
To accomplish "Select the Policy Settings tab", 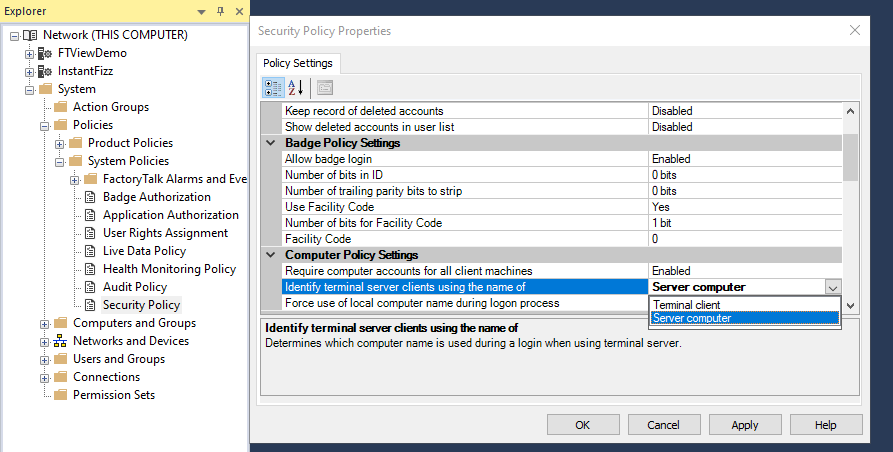I will pos(299,63).
